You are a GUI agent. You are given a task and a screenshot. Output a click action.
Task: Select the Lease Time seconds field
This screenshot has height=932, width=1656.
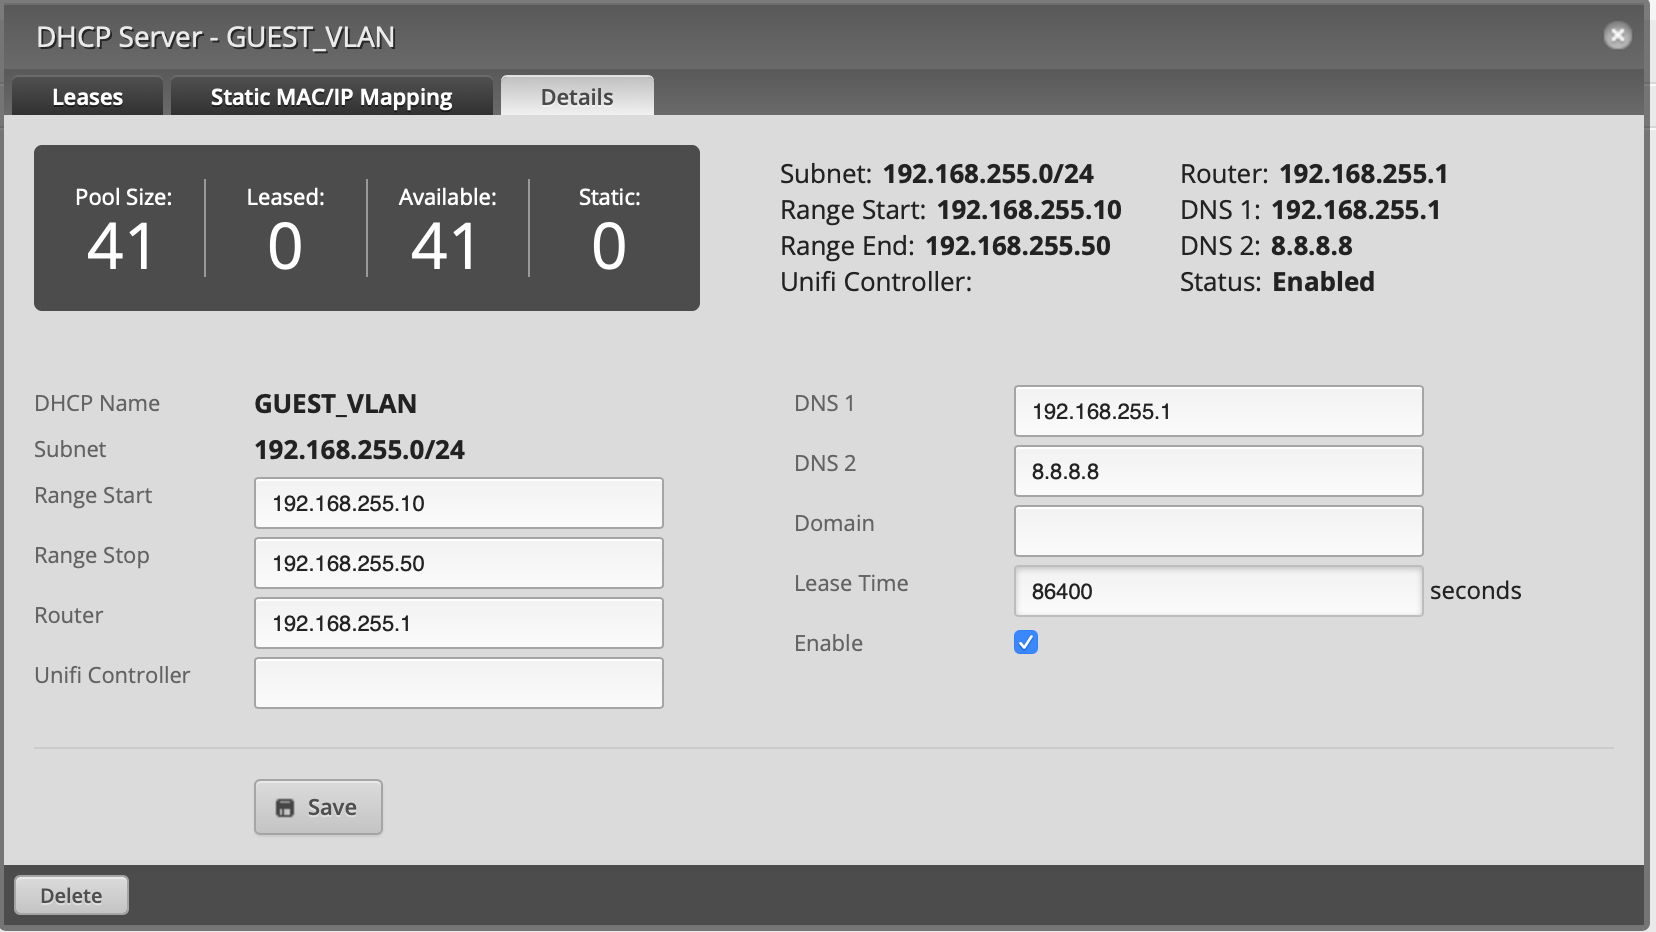(x=1218, y=591)
